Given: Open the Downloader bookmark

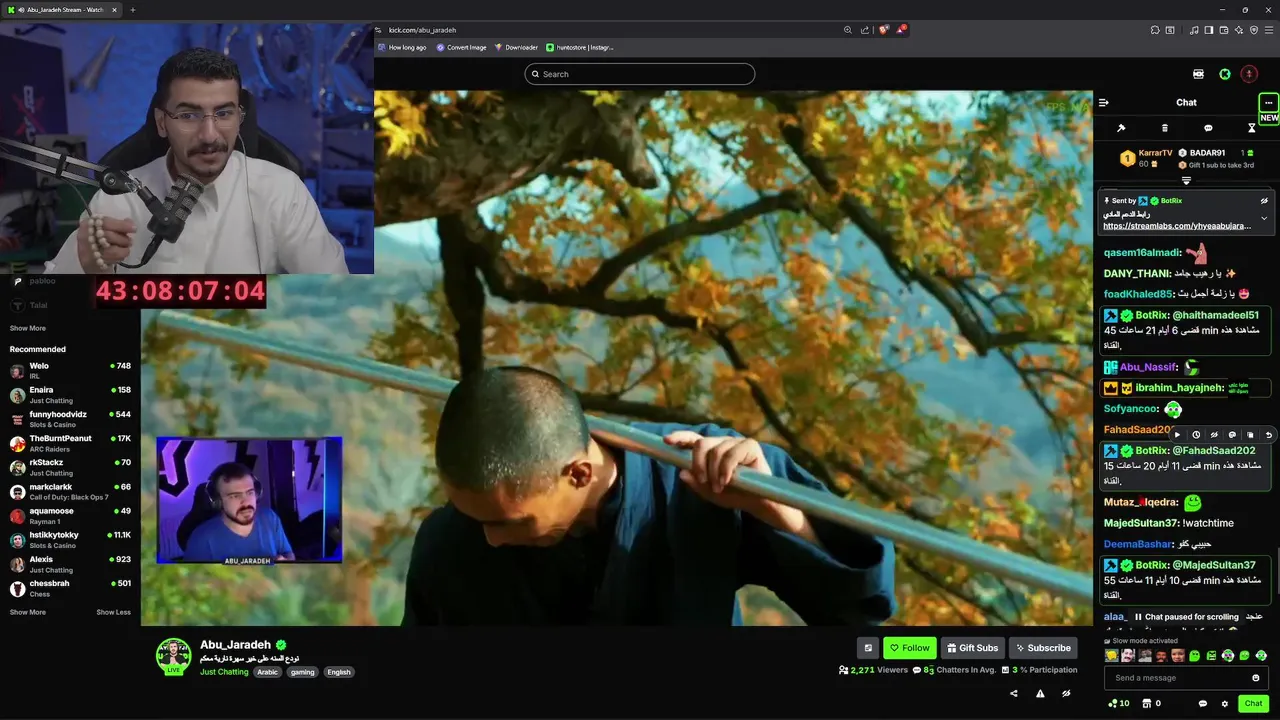Looking at the screenshot, I should click(516, 47).
